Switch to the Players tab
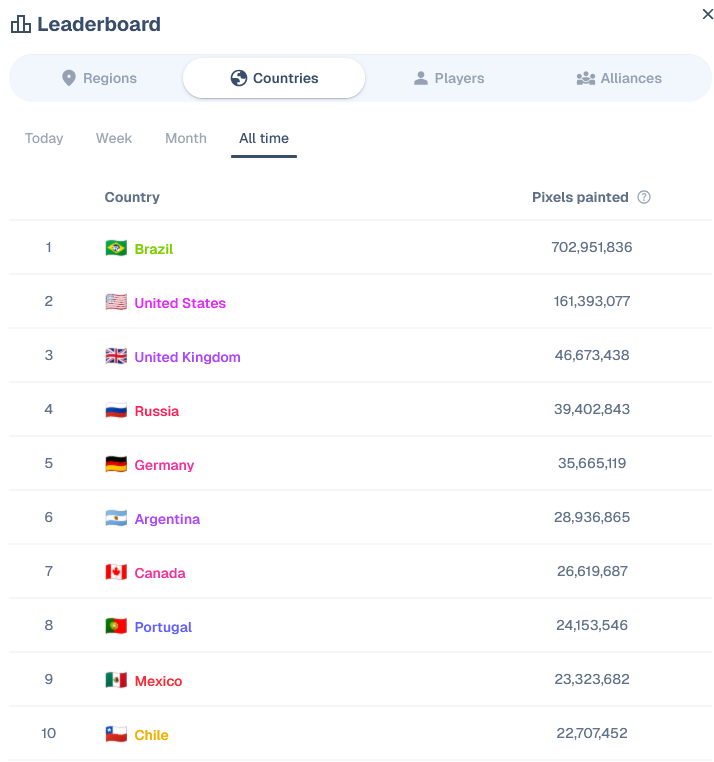 pos(449,78)
